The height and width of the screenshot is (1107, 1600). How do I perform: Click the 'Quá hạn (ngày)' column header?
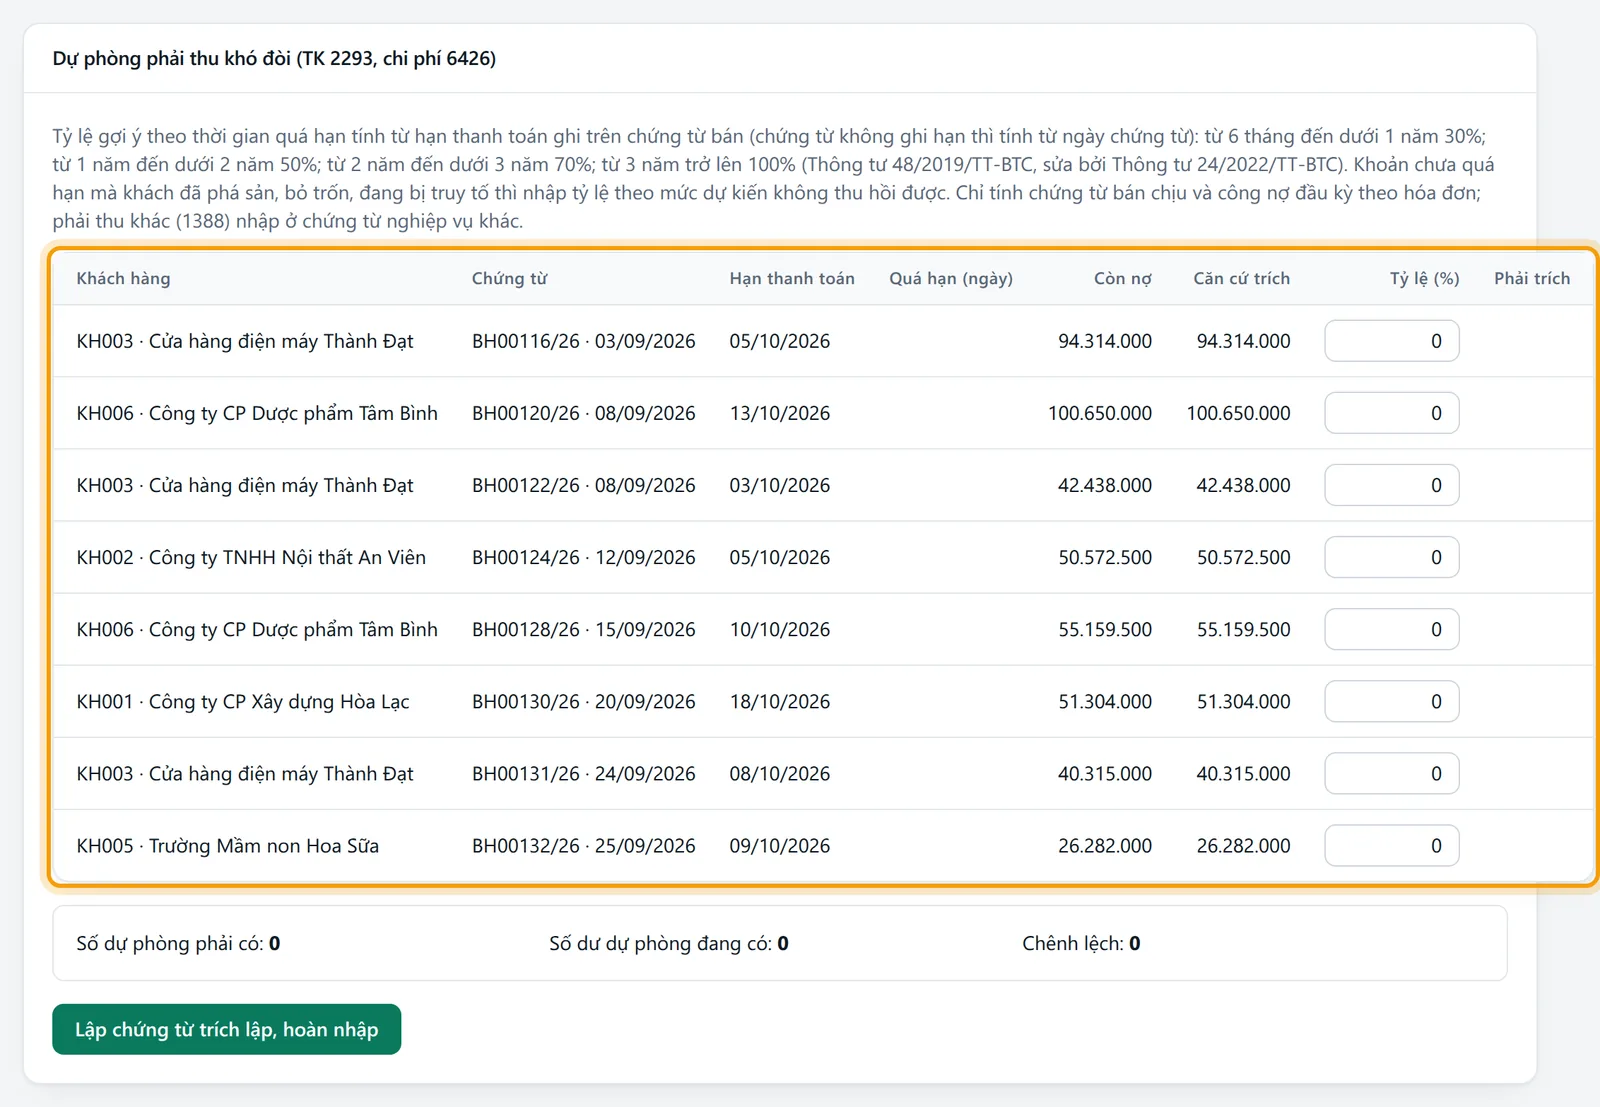951,278
